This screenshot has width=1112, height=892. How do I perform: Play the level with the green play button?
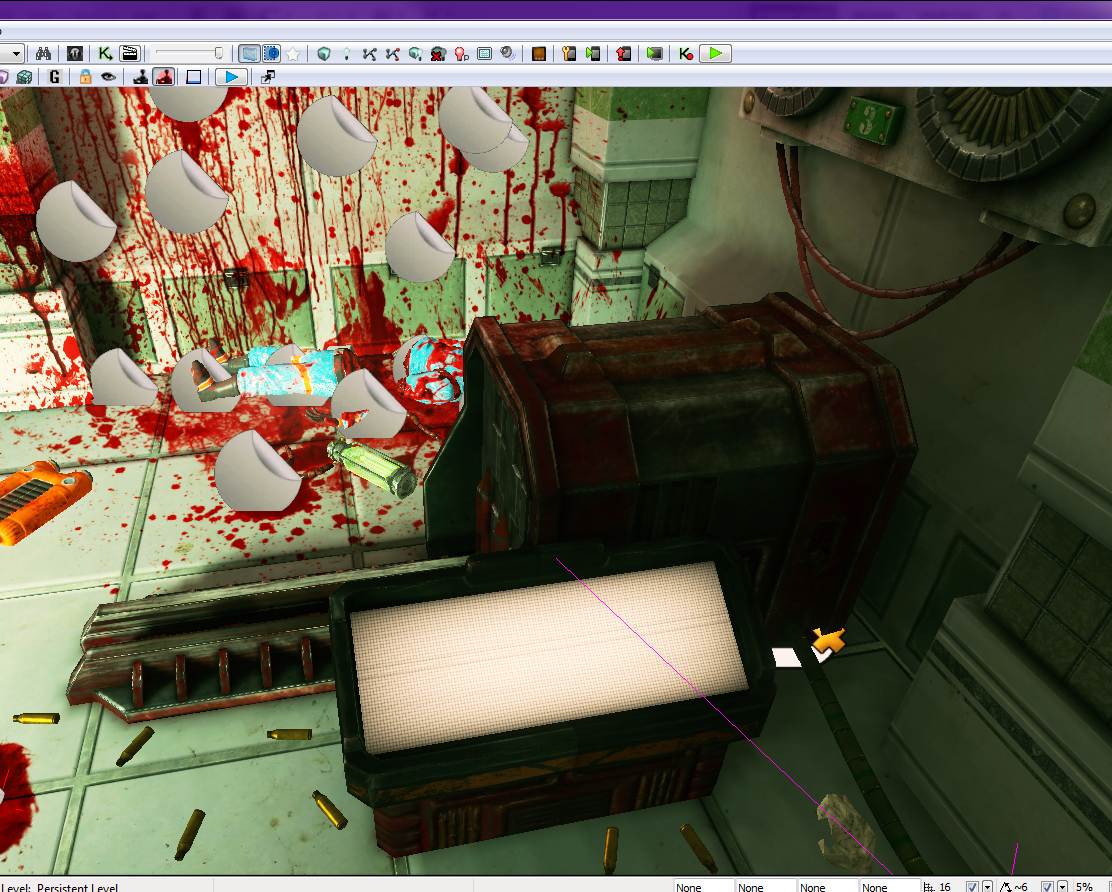(x=716, y=54)
